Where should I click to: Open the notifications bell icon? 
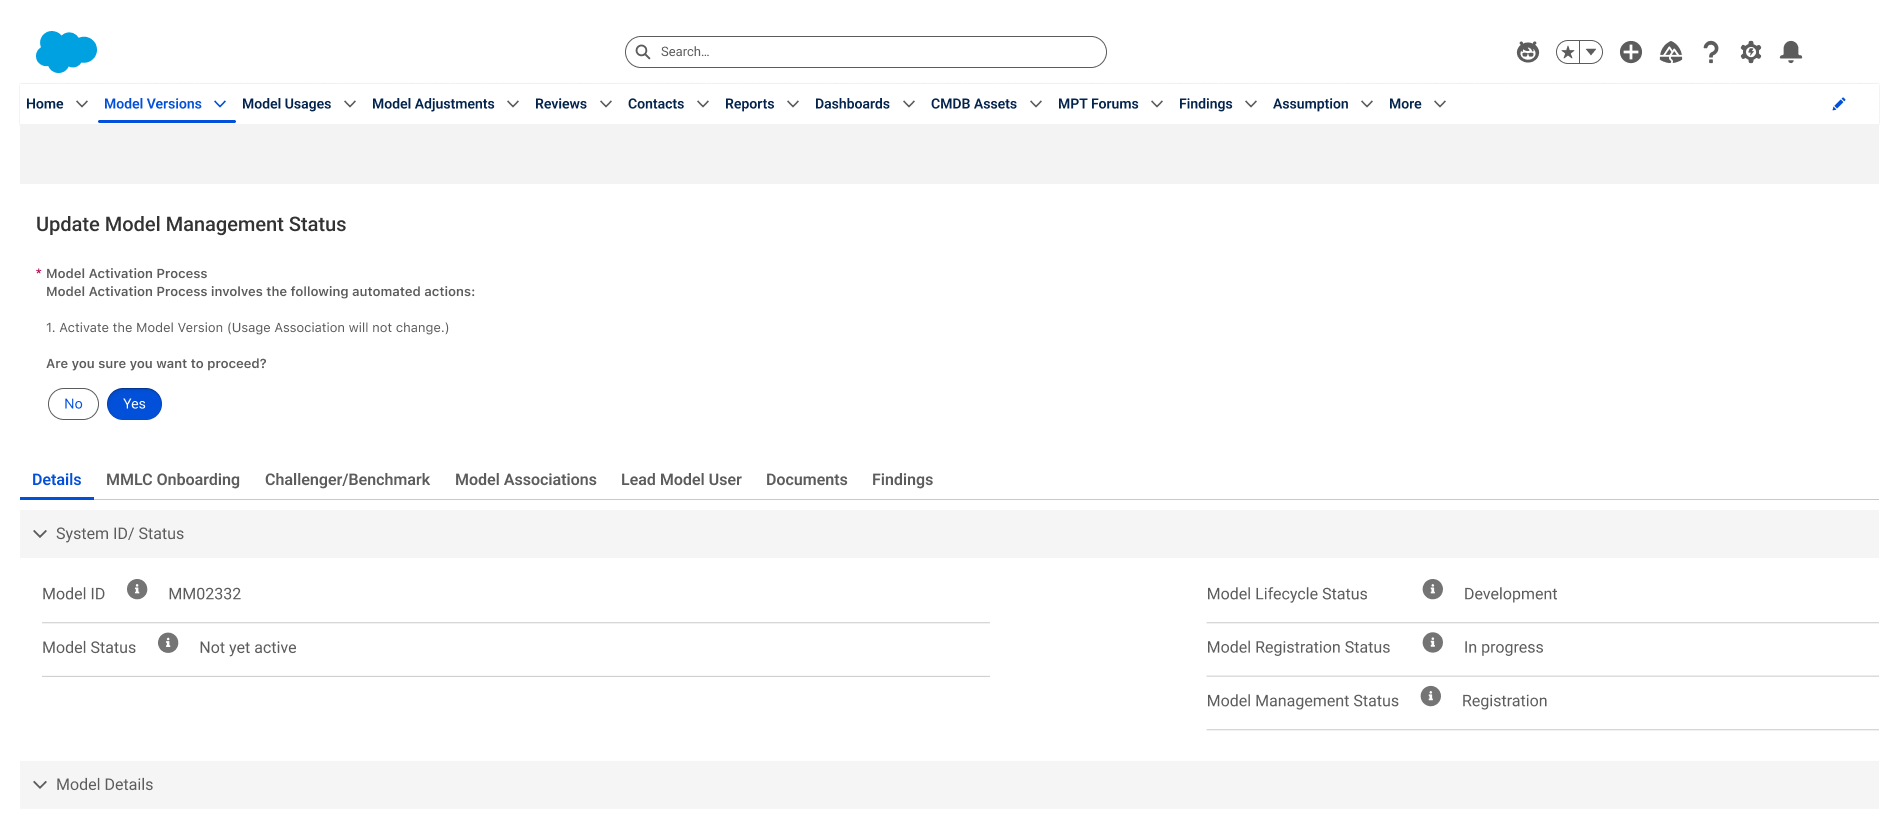tap(1791, 52)
